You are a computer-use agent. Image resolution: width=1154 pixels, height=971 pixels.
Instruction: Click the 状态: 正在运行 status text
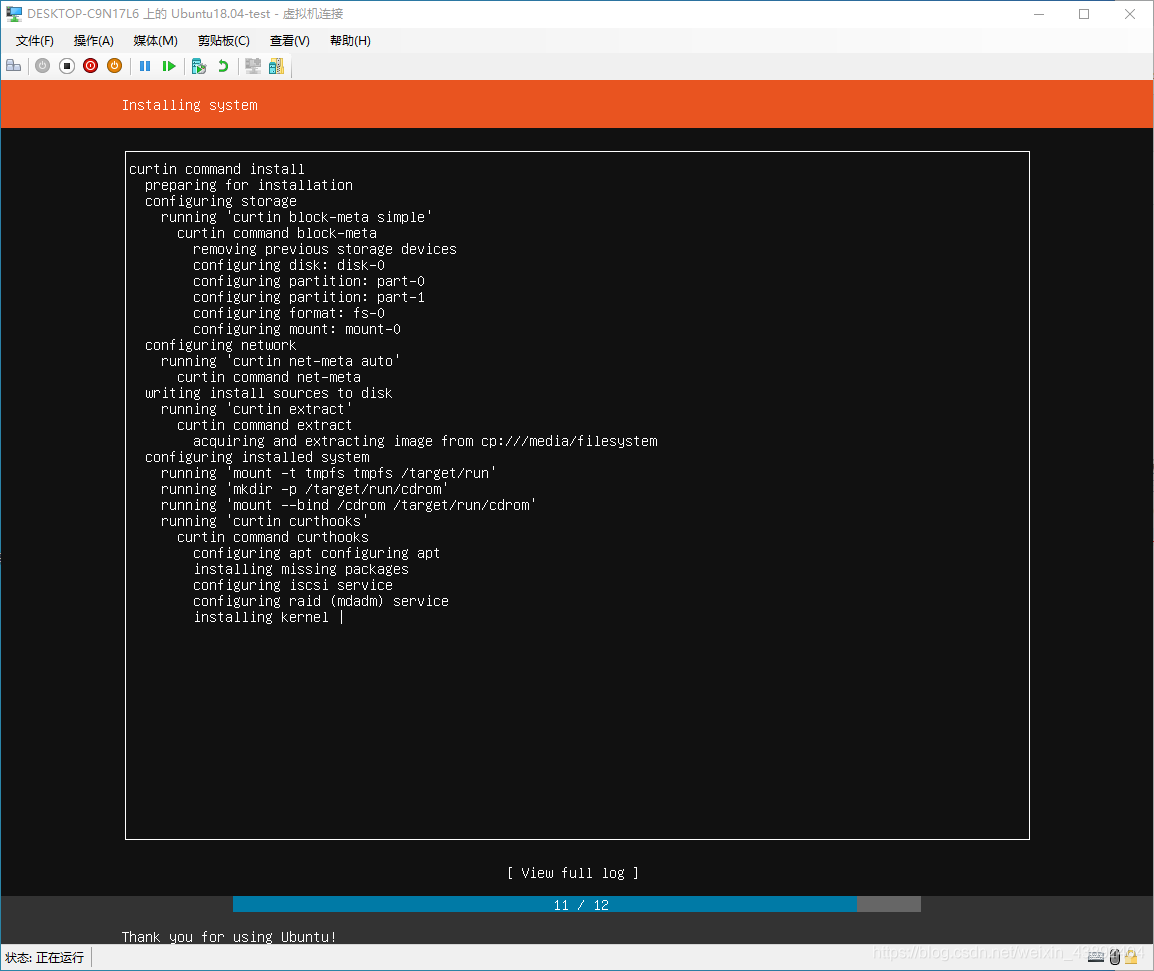pos(45,957)
